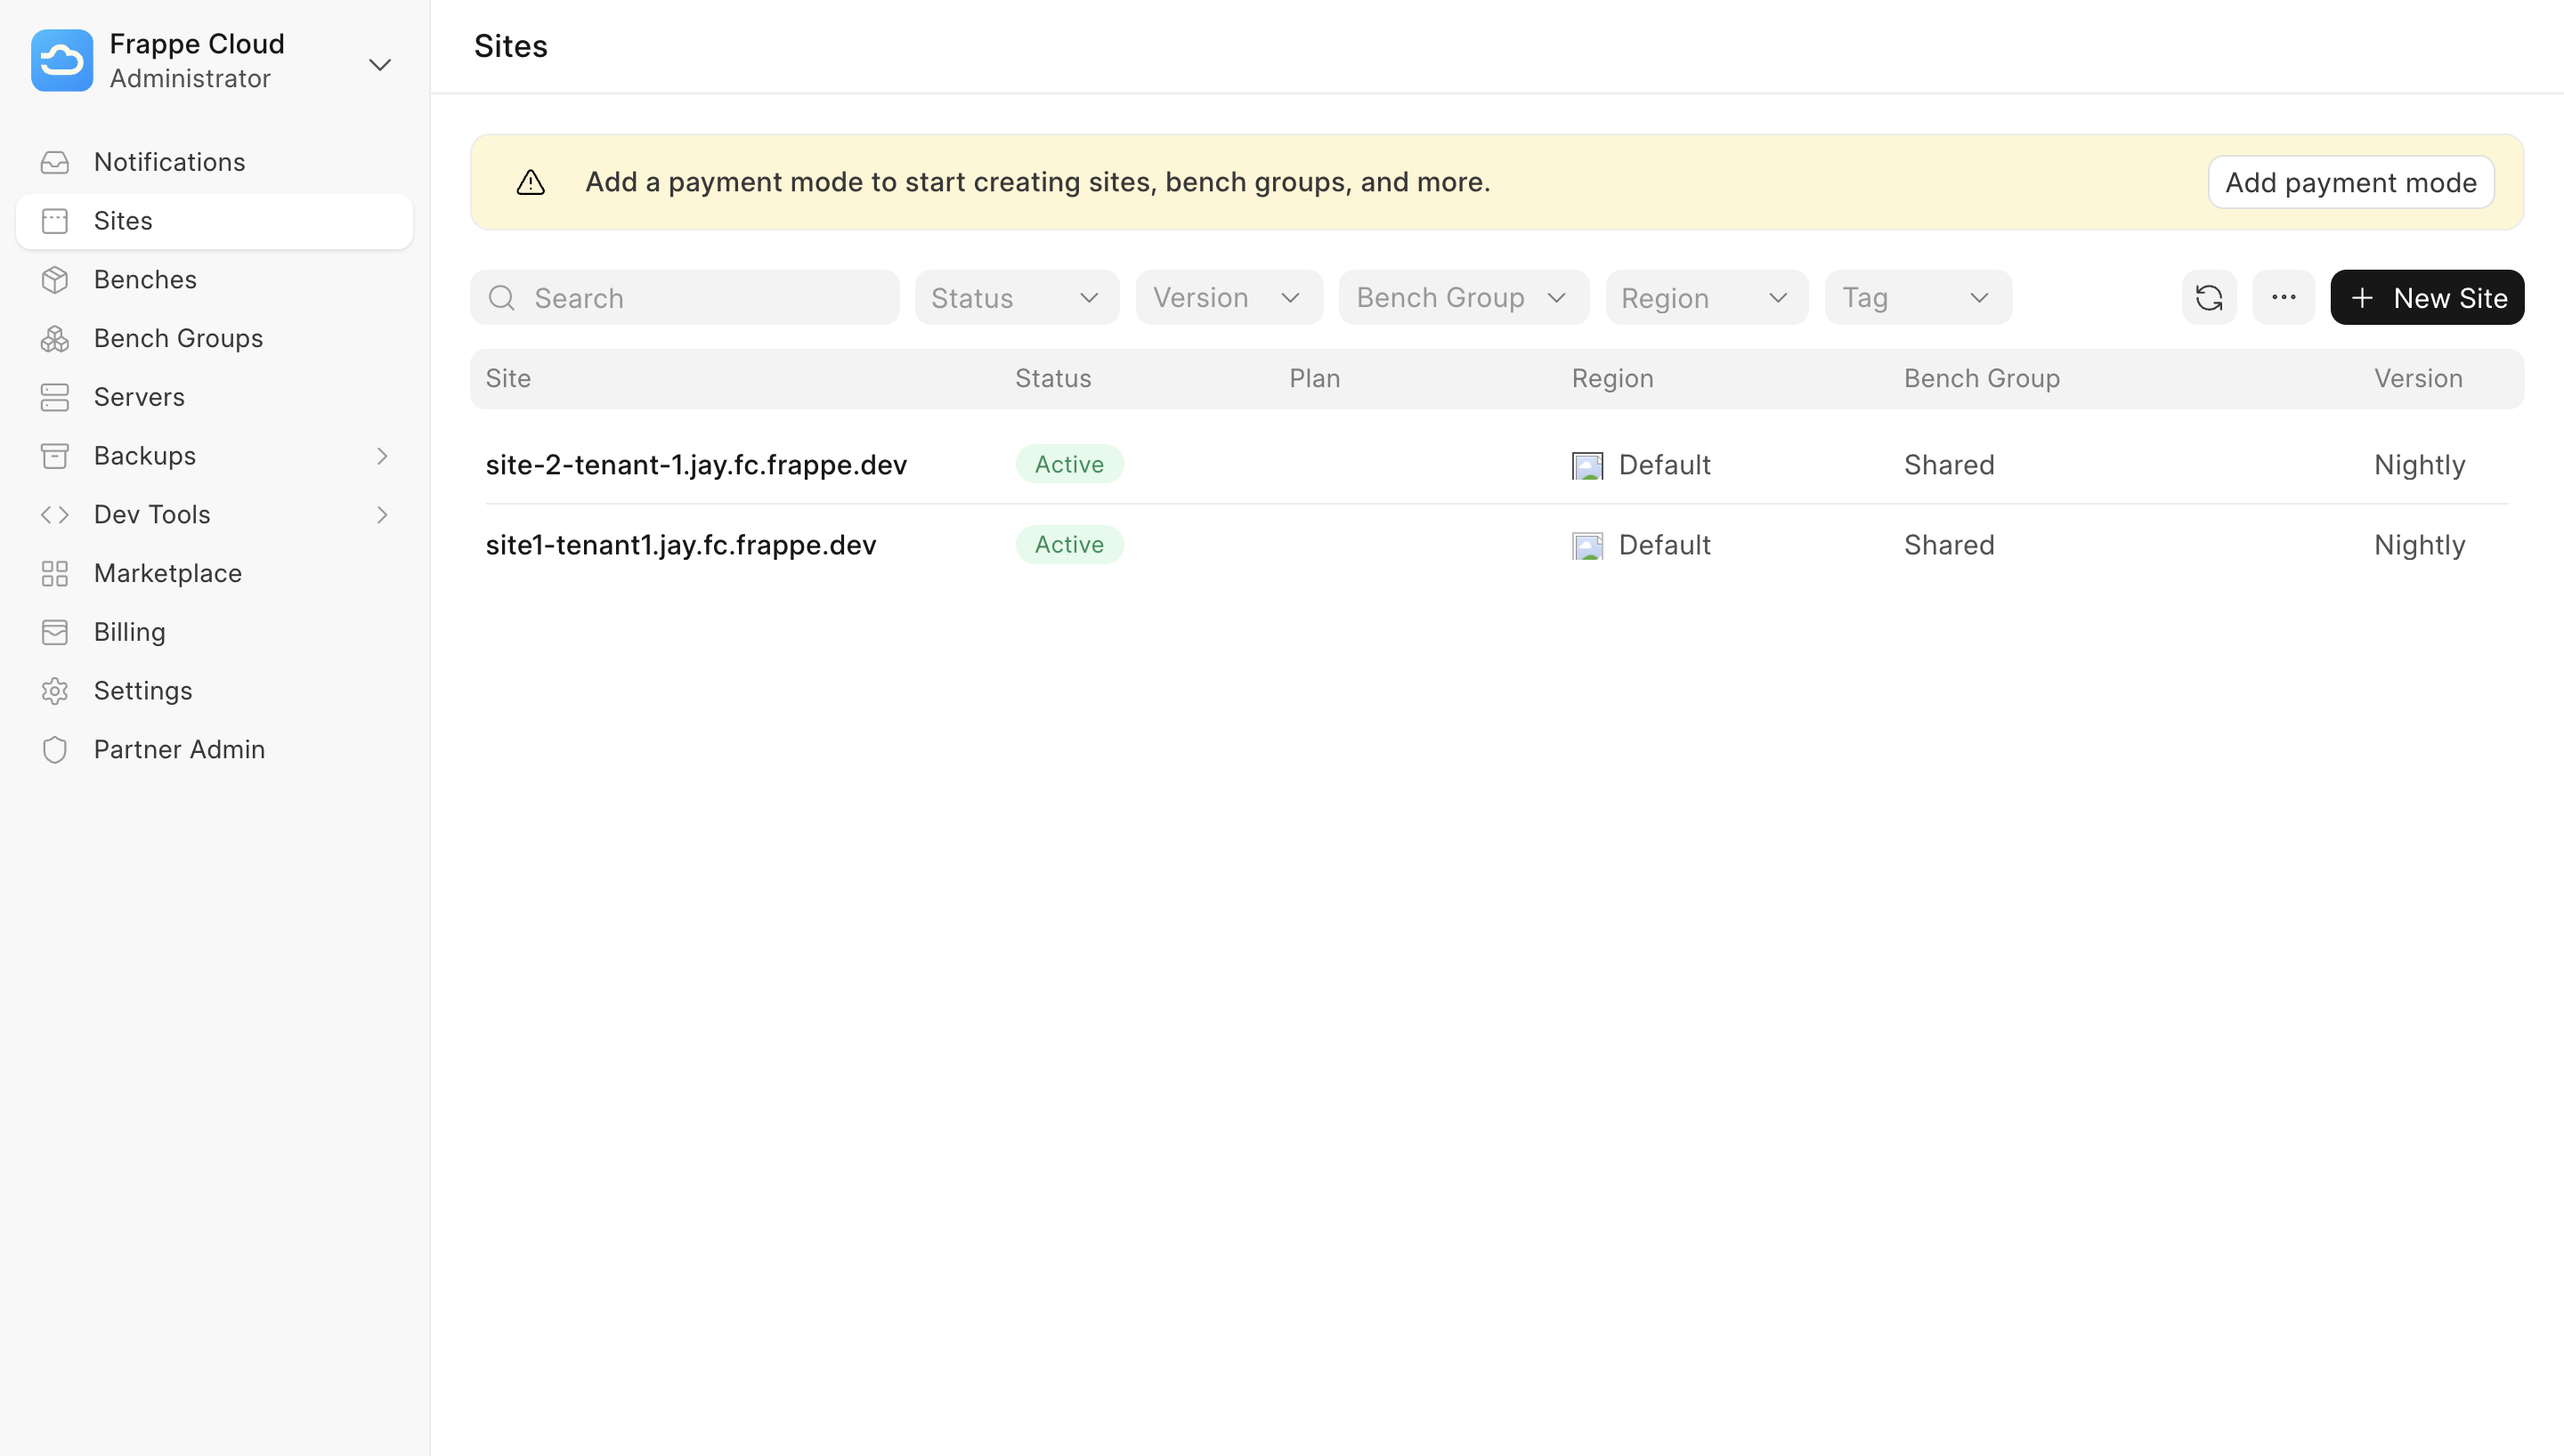Click the refresh sites icon
Image resolution: width=2564 pixels, height=1456 pixels.
2209,297
